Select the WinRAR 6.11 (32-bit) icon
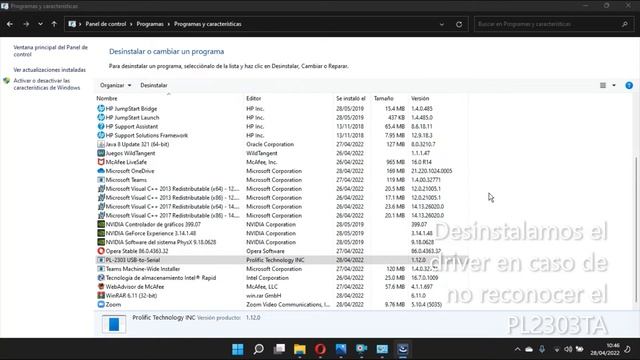This screenshot has height=360, width=640. [101, 296]
